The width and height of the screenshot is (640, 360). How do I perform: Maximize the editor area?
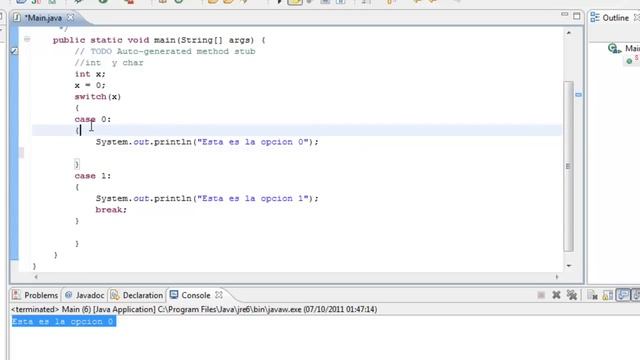click(577, 16)
